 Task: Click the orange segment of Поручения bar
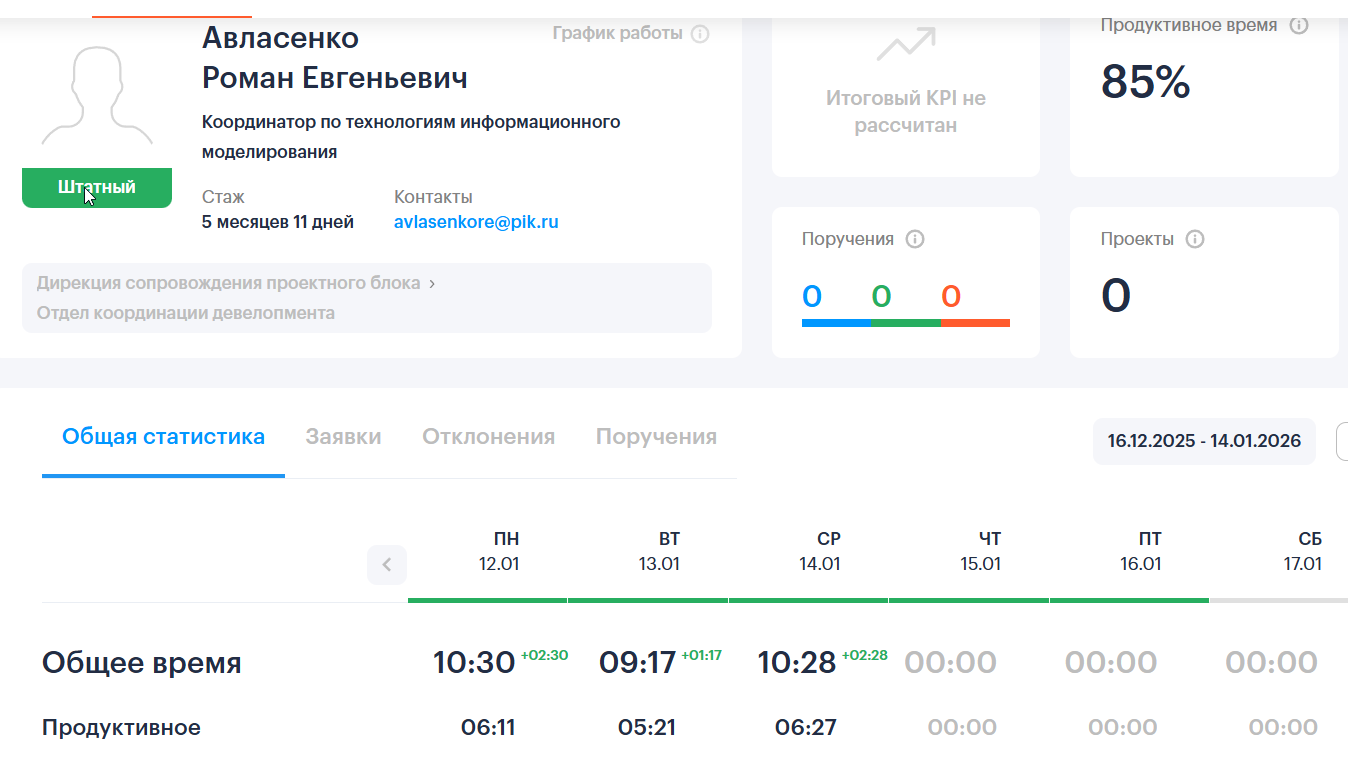coord(975,323)
